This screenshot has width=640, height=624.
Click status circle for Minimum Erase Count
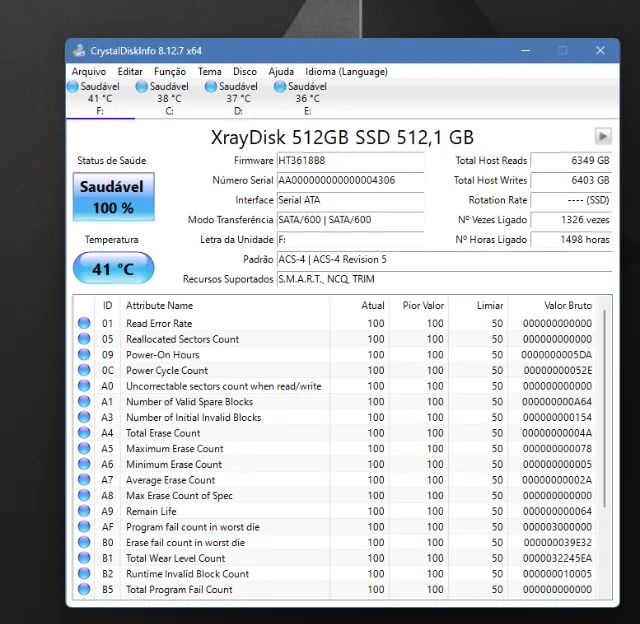point(84,464)
